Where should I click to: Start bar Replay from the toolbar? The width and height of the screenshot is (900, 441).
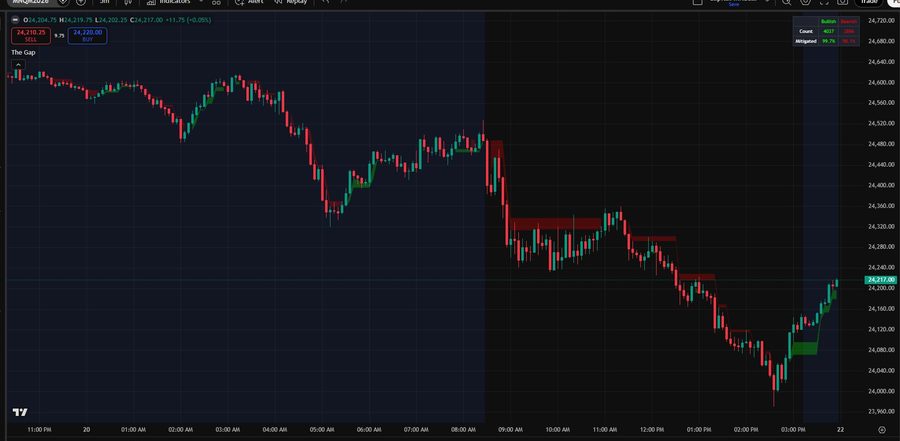pos(291,2)
